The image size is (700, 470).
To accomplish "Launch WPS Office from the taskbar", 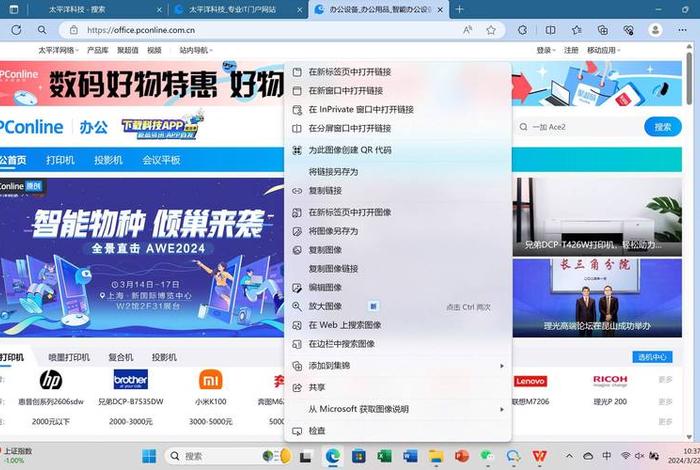I will [x=539, y=456].
